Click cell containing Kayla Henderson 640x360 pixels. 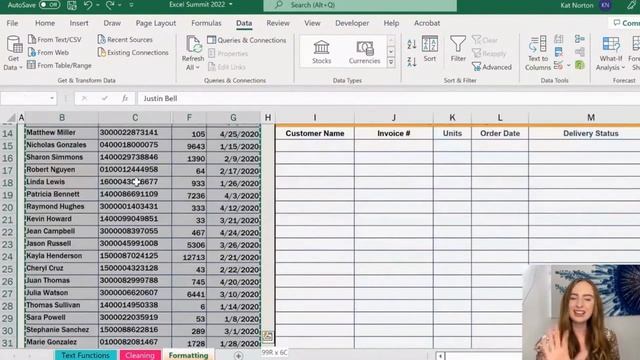(x=62, y=256)
